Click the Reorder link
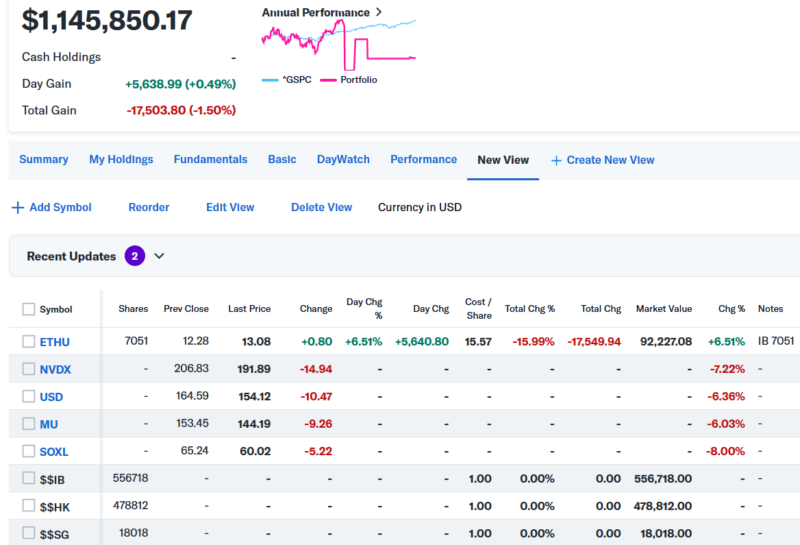Image resolution: width=800 pixels, height=545 pixels. point(148,208)
